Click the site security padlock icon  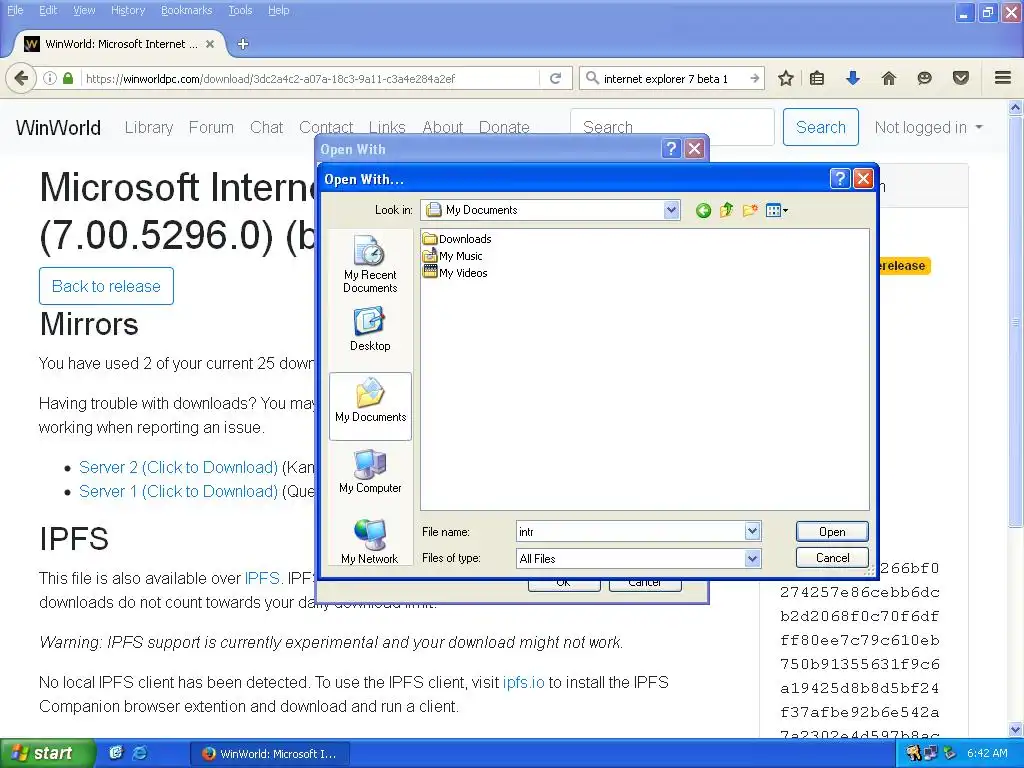pos(68,78)
